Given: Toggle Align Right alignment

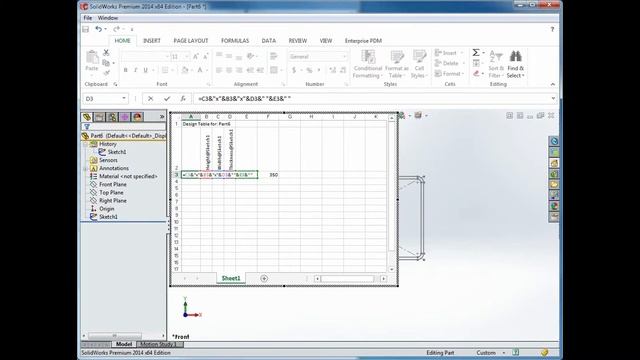Looking at the screenshot, I should click(239, 70).
